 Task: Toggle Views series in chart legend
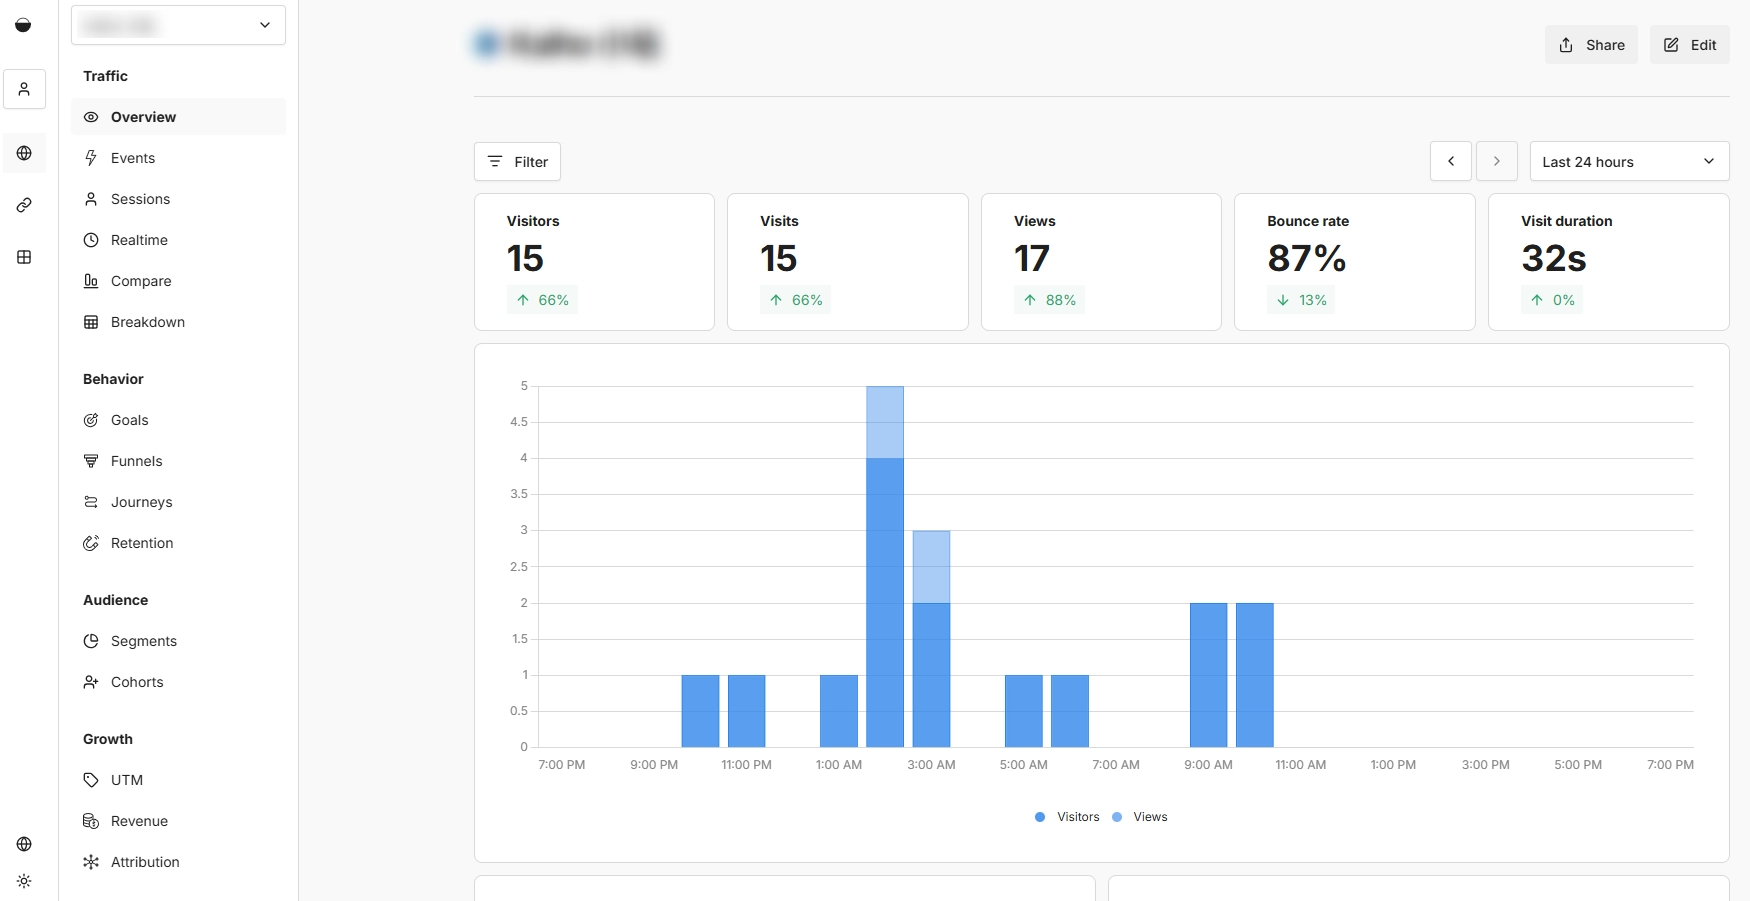(x=1140, y=817)
